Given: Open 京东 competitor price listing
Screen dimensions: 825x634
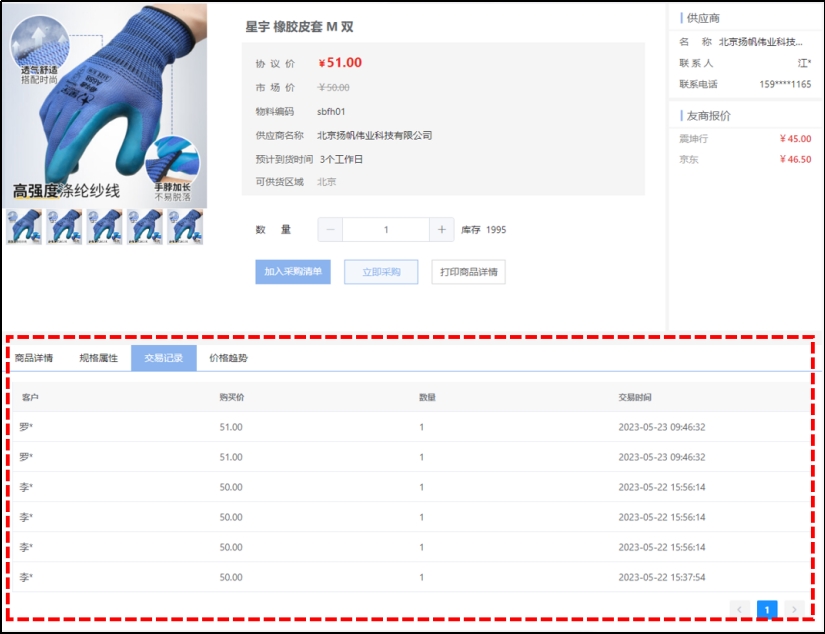Looking at the screenshot, I should [x=689, y=159].
